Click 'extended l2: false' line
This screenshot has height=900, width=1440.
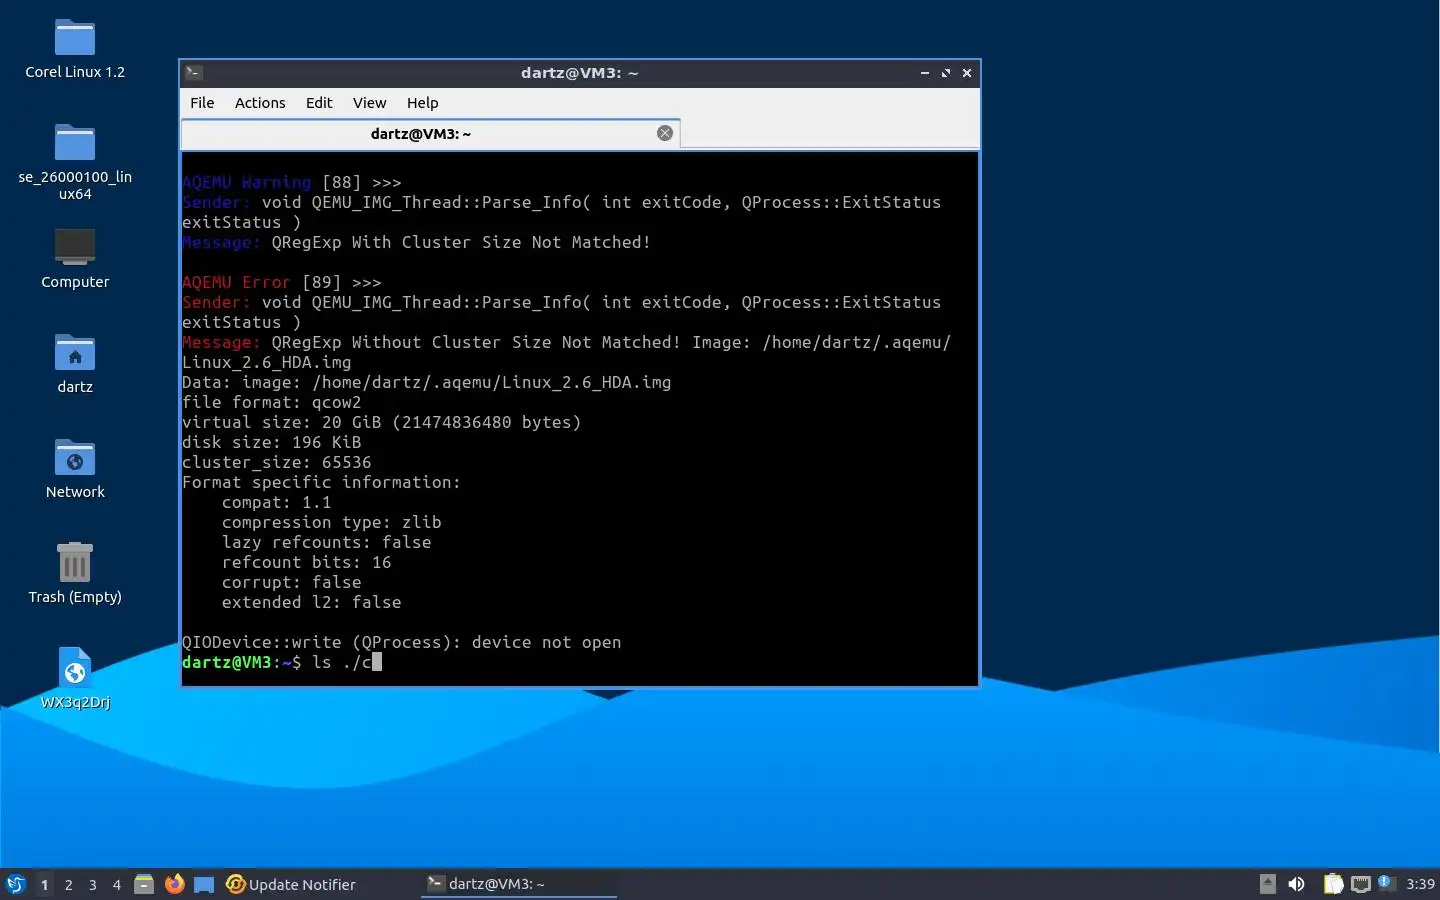pos(312,602)
